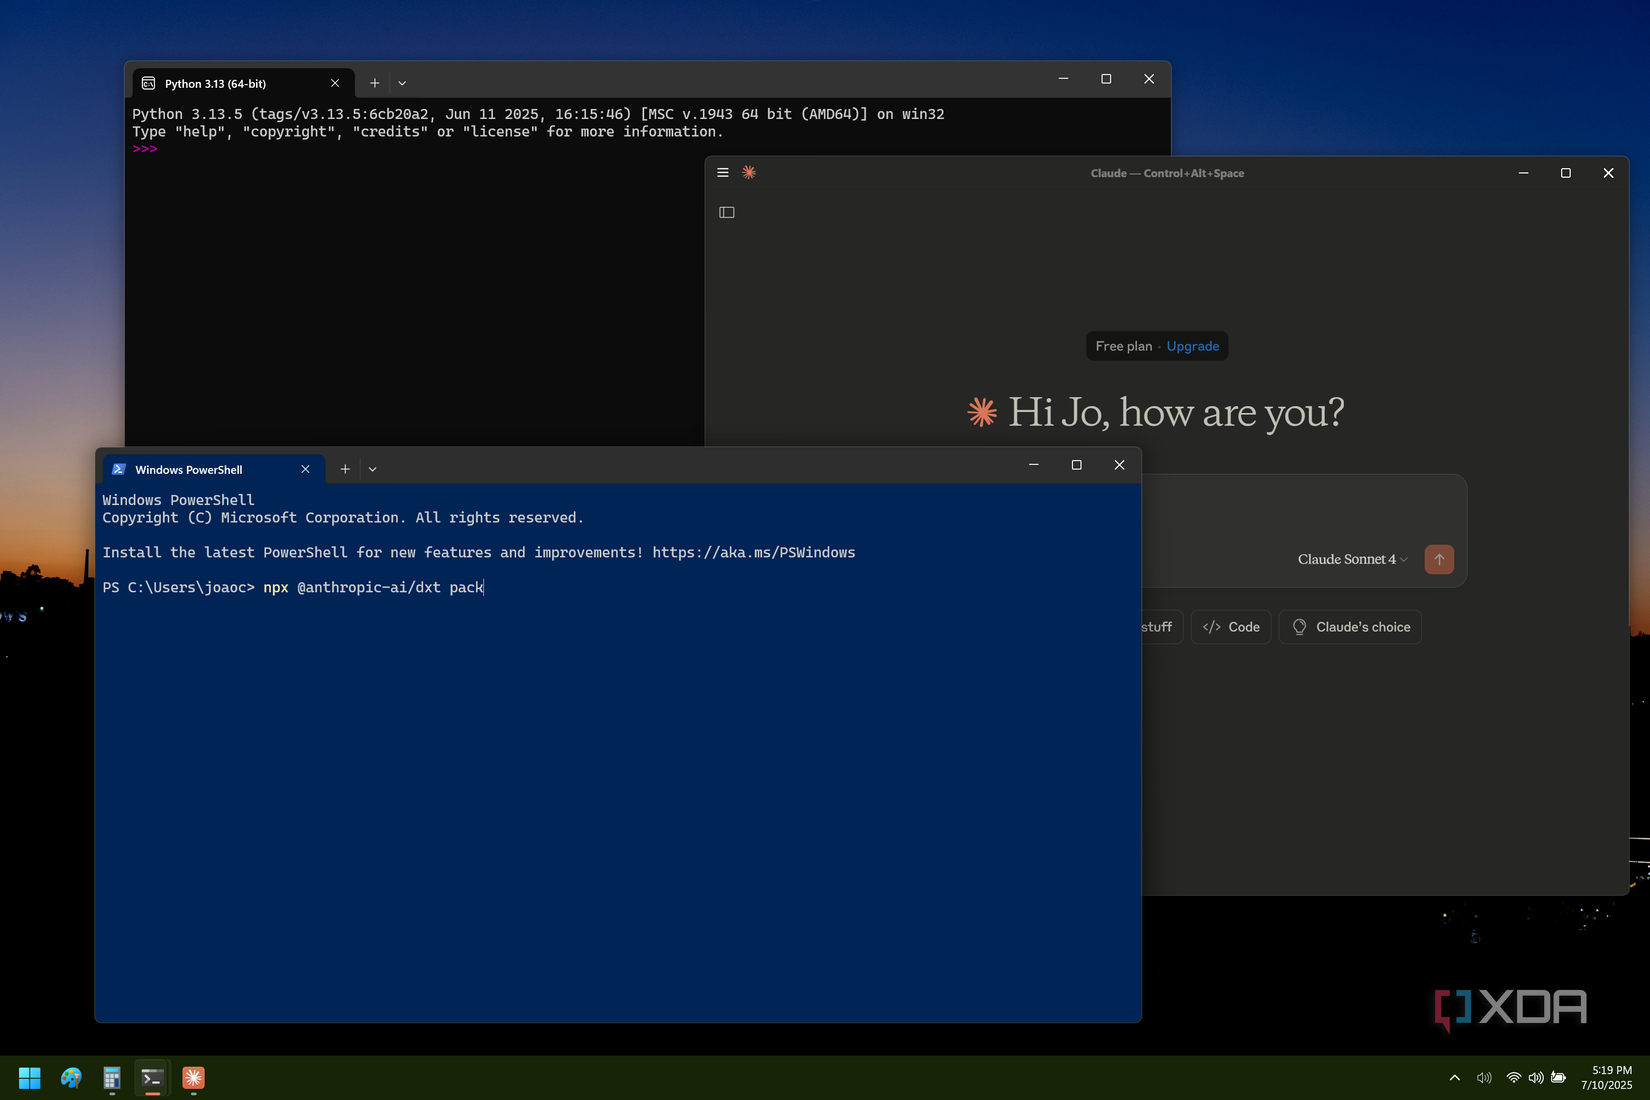Screen dimensions: 1650x1100
Task: Show hidden icons in the system tray
Action: (1455, 1078)
